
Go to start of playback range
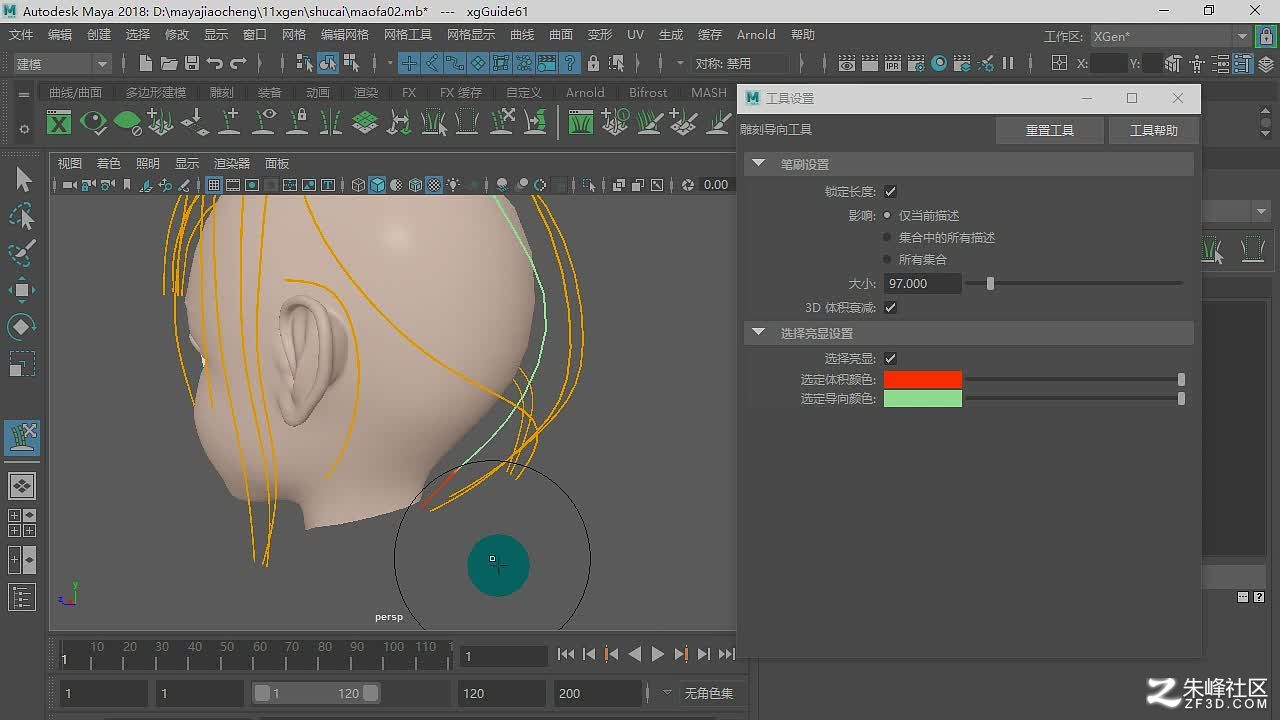566,654
